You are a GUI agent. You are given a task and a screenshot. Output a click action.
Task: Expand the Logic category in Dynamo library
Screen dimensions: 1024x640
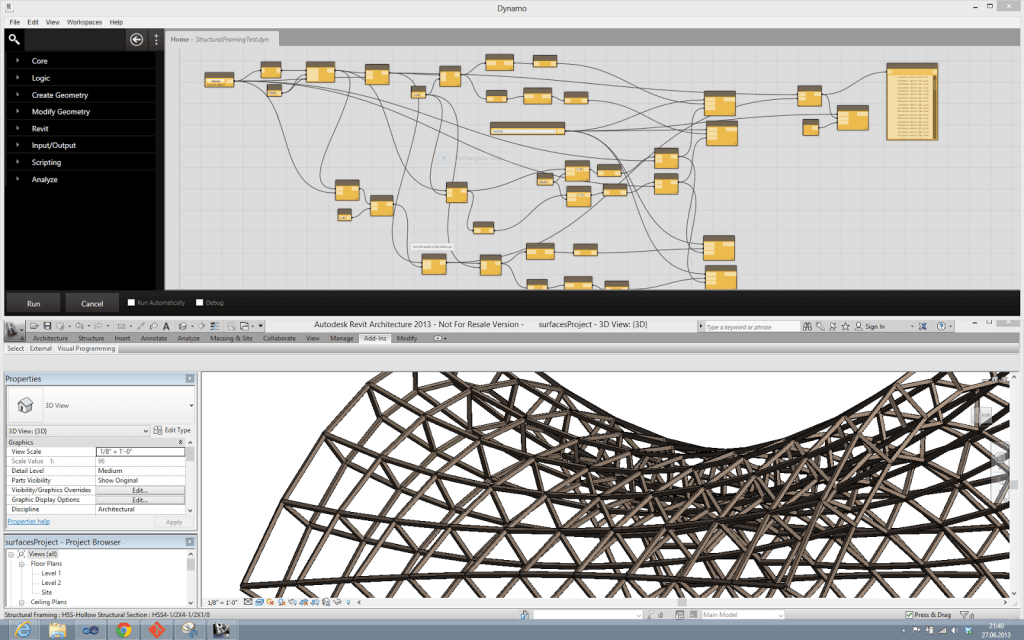(x=18, y=77)
